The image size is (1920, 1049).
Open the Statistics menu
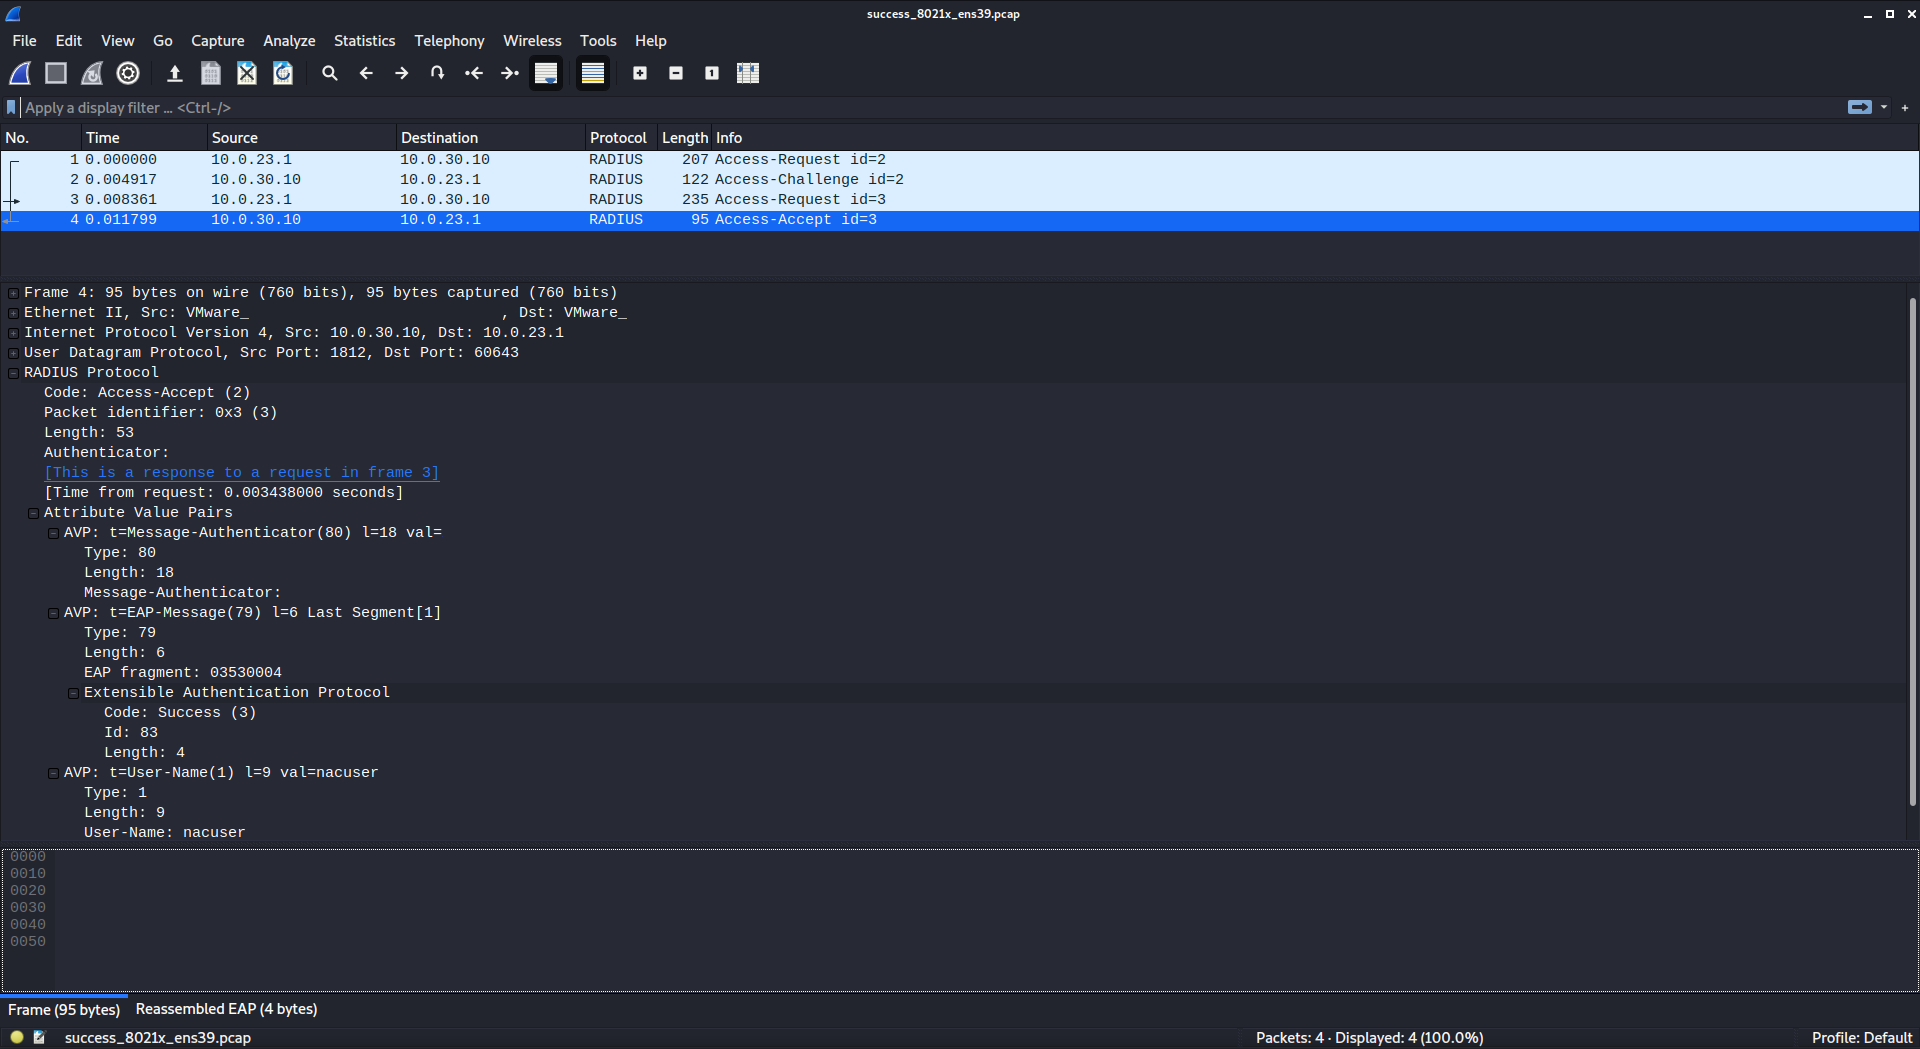(364, 41)
